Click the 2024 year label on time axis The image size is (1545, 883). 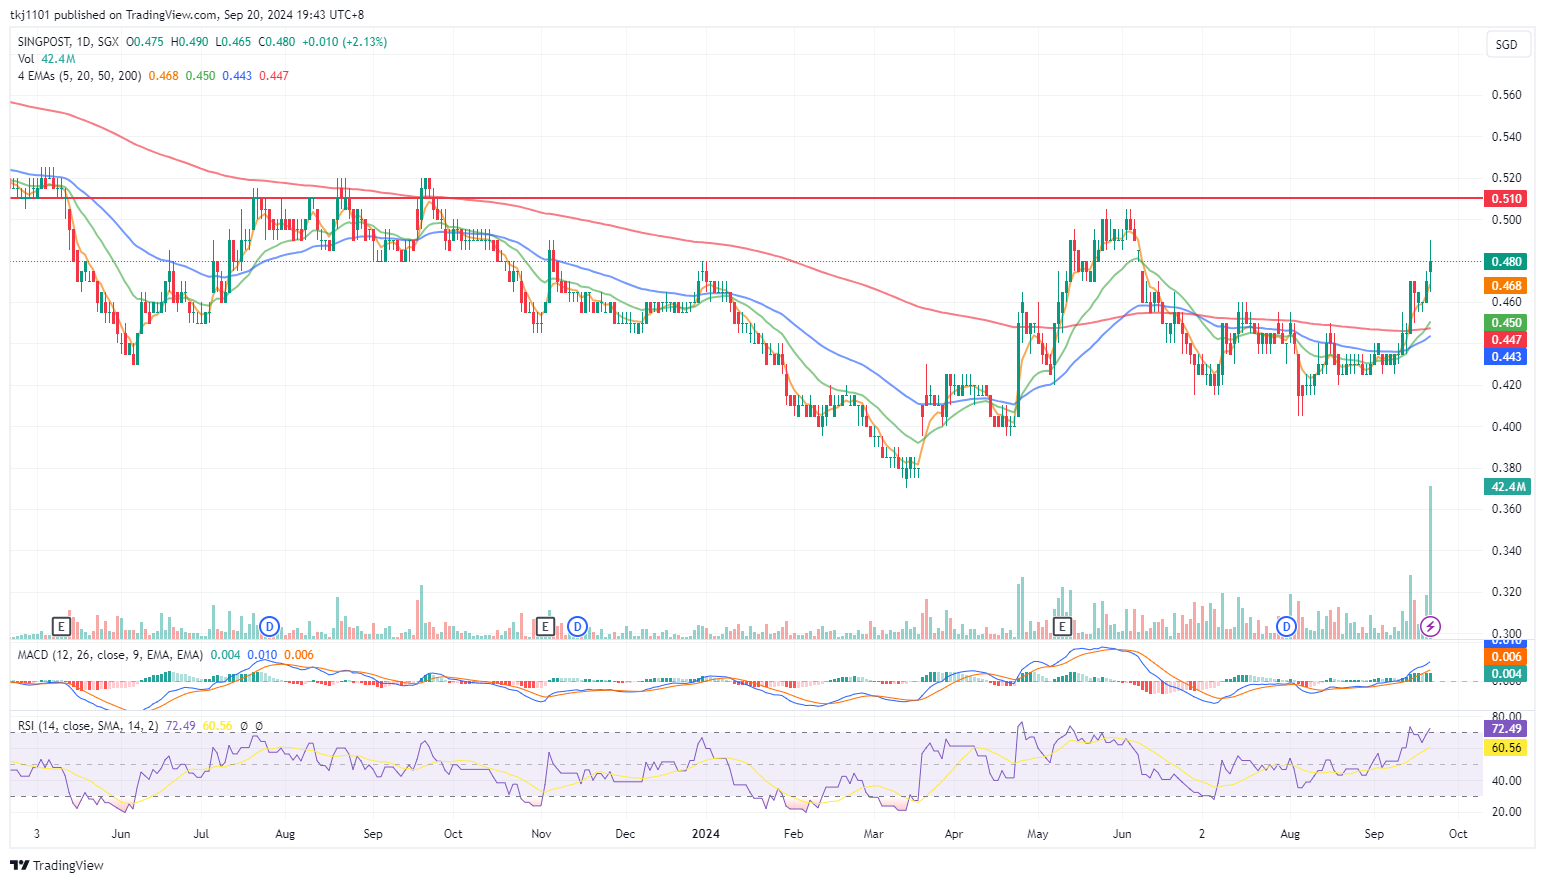[x=706, y=834]
